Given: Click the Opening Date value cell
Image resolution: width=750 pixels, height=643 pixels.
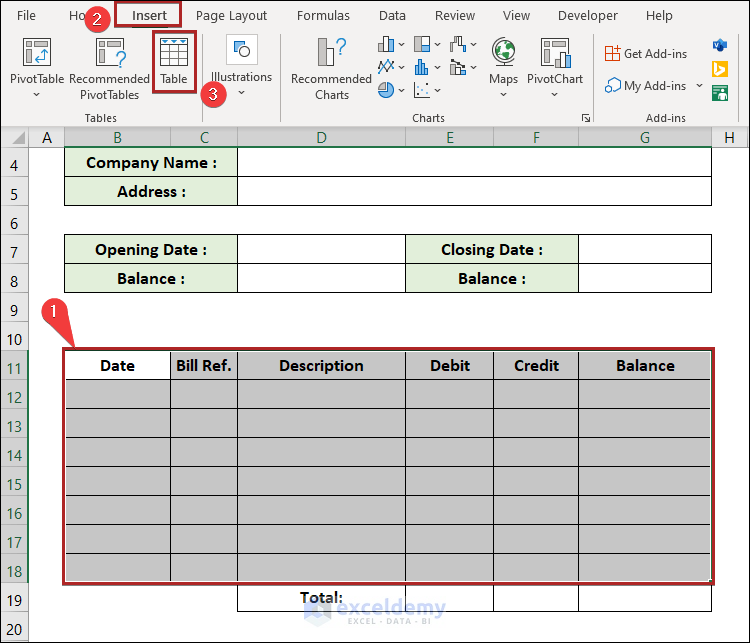Looking at the screenshot, I should tap(321, 249).
